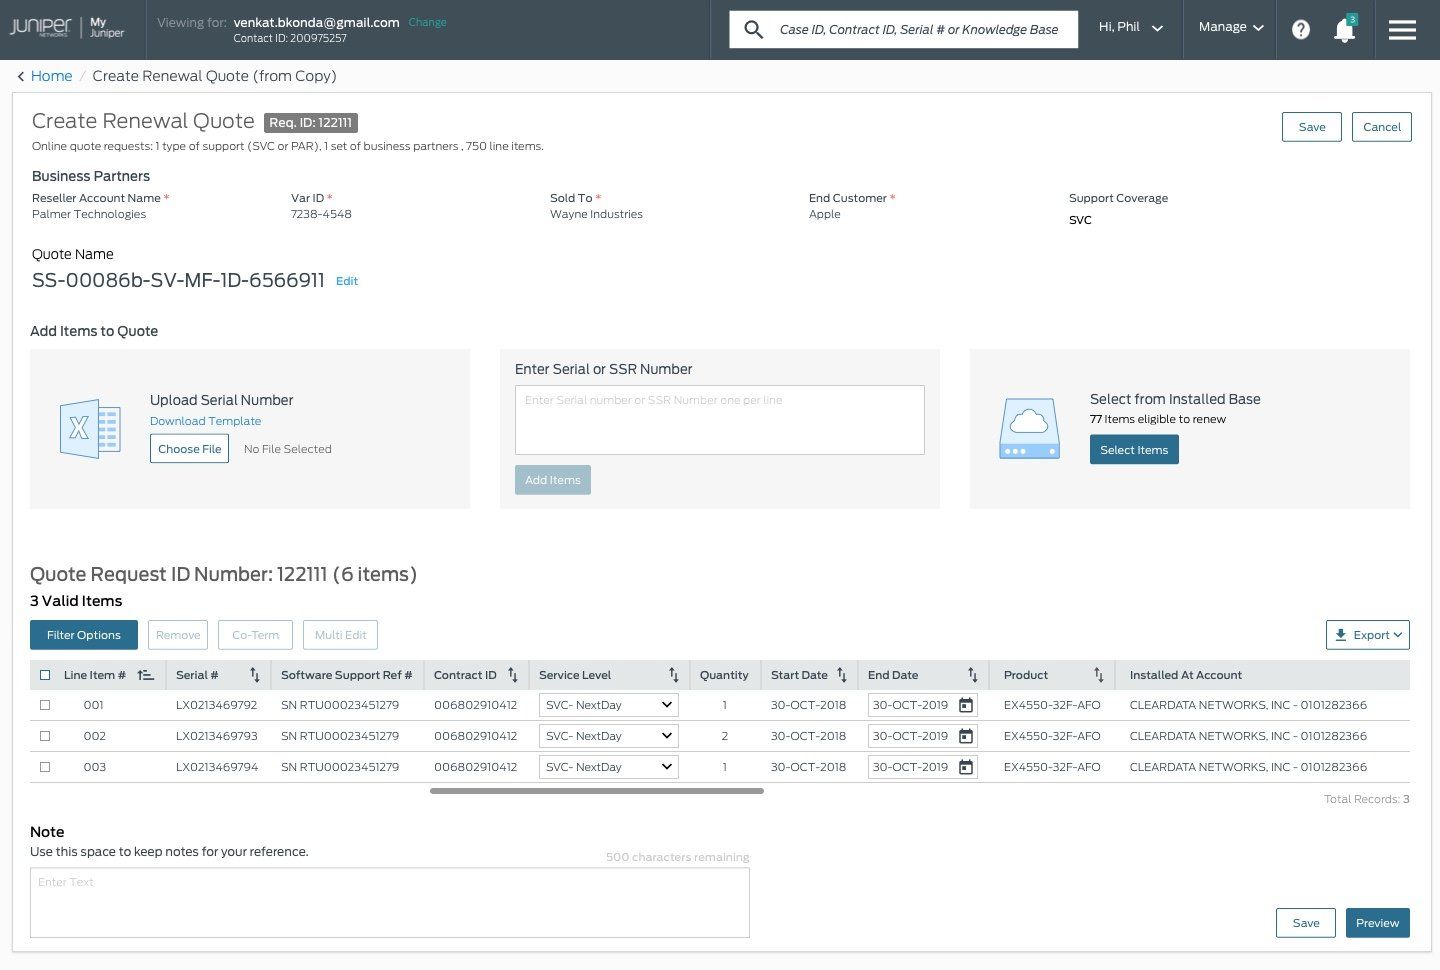Sort by Line Item # column

tap(146, 675)
